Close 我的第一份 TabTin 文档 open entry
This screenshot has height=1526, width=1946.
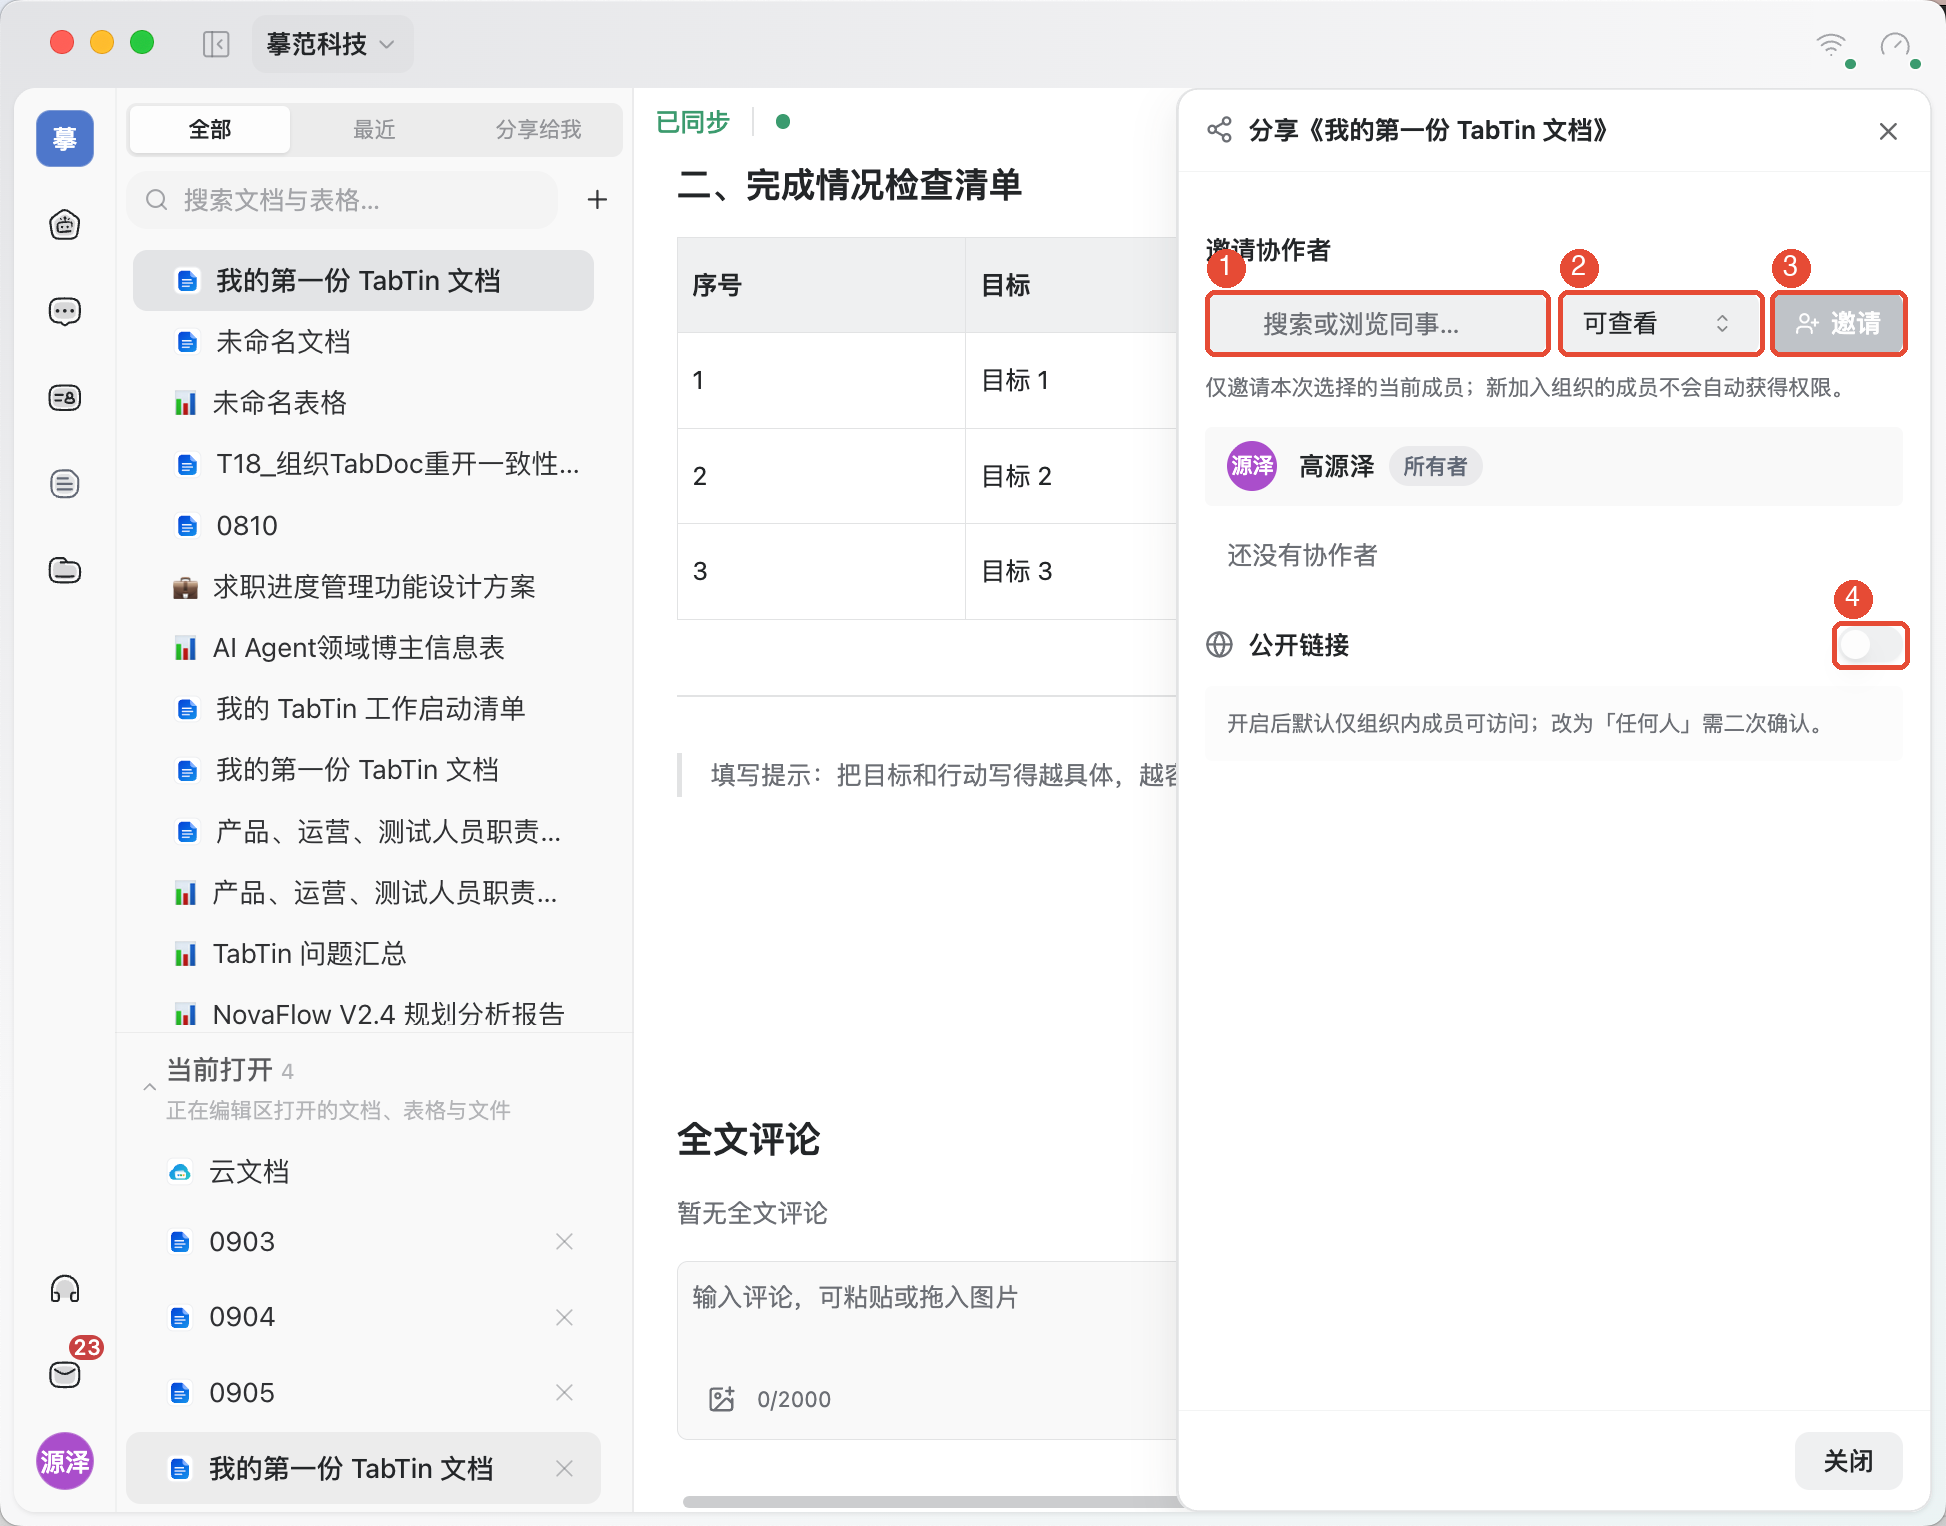pos(564,1468)
